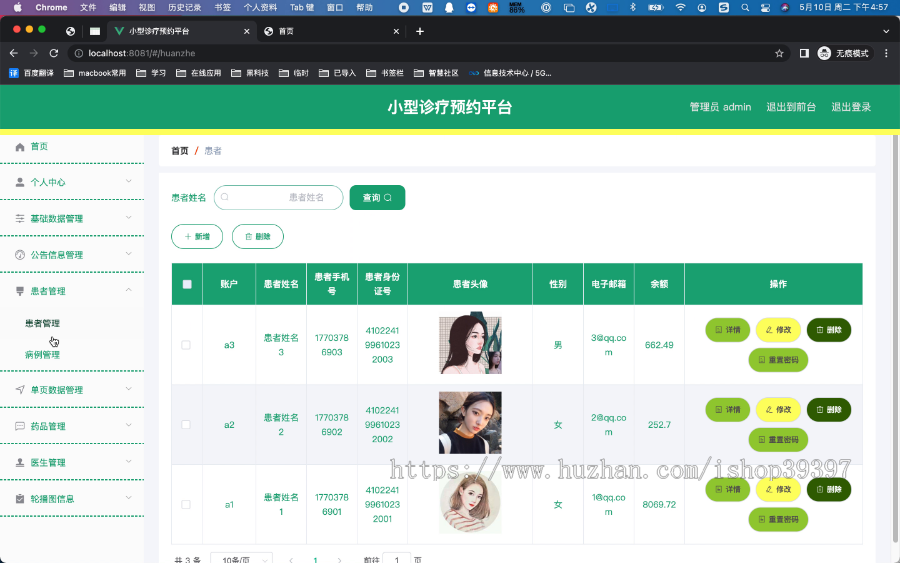Expand the 轮播图信息 menu chevron
The width and height of the screenshot is (900, 563).
pos(129,498)
